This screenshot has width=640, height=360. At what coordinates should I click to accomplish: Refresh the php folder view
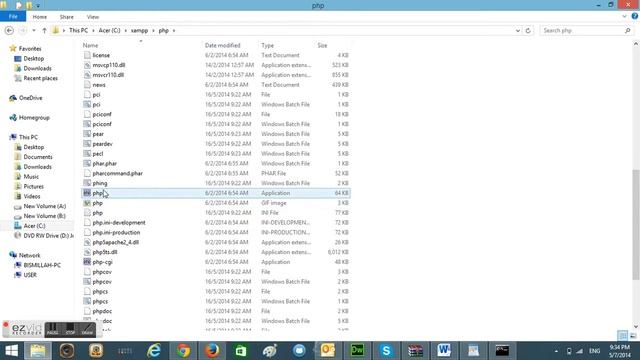coord(528,31)
